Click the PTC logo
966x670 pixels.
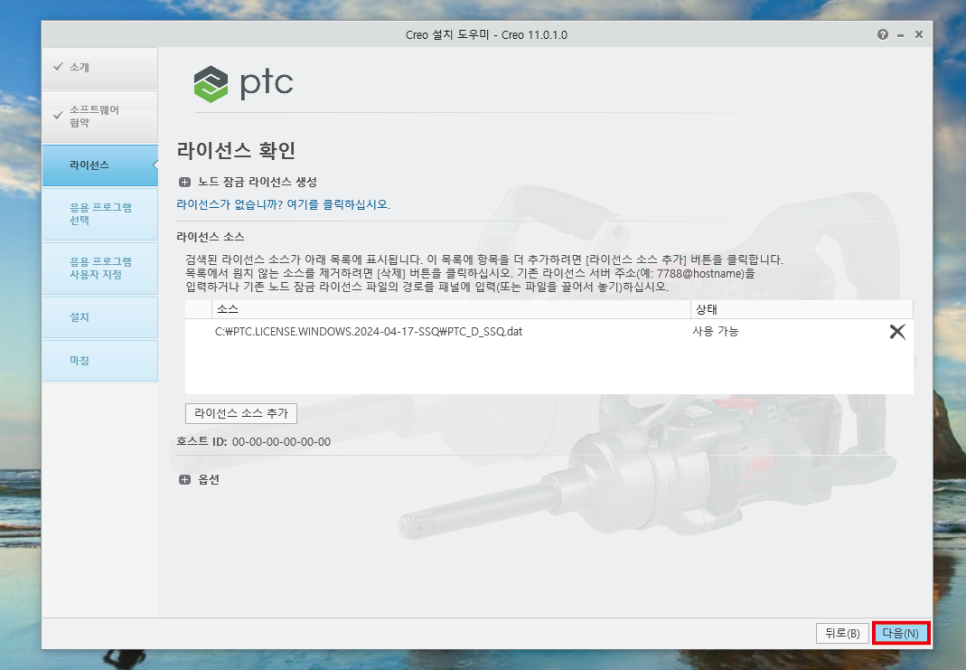pos(243,84)
